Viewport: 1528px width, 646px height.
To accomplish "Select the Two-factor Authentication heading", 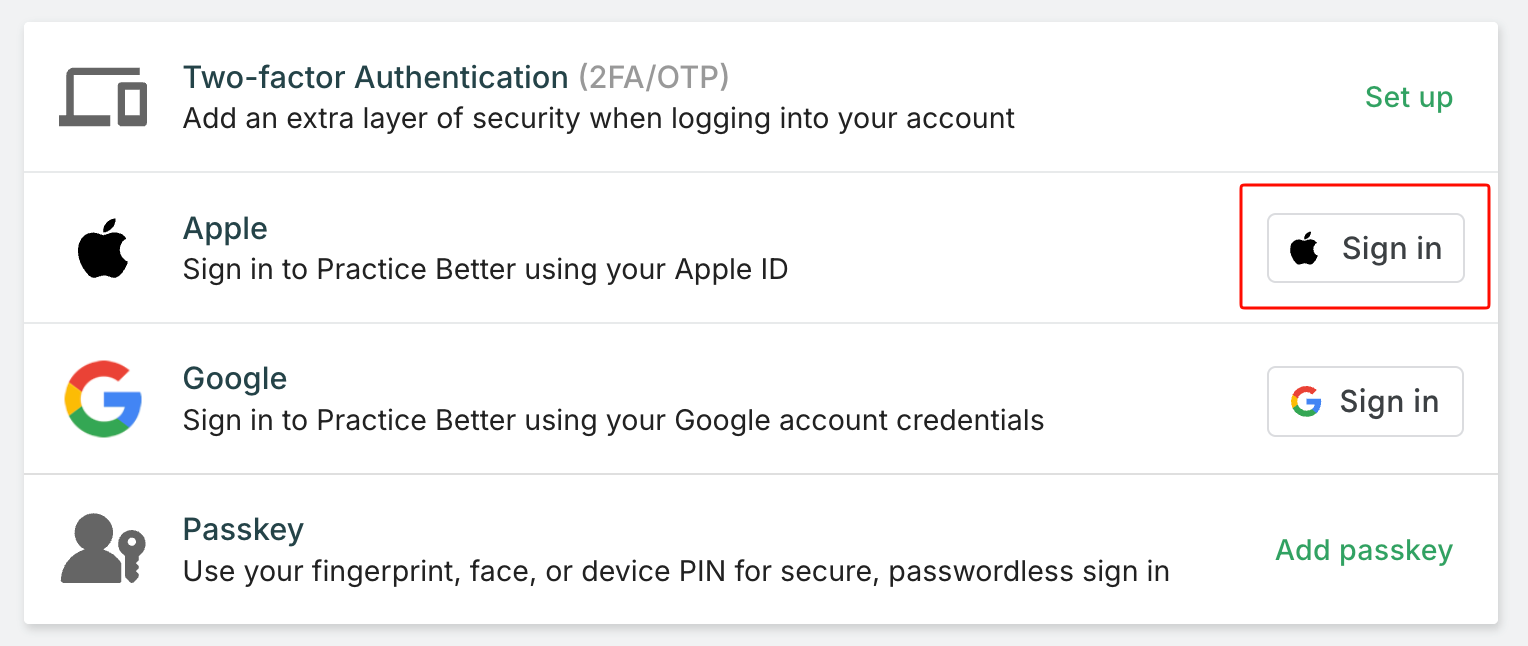I will [x=375, y=77].
